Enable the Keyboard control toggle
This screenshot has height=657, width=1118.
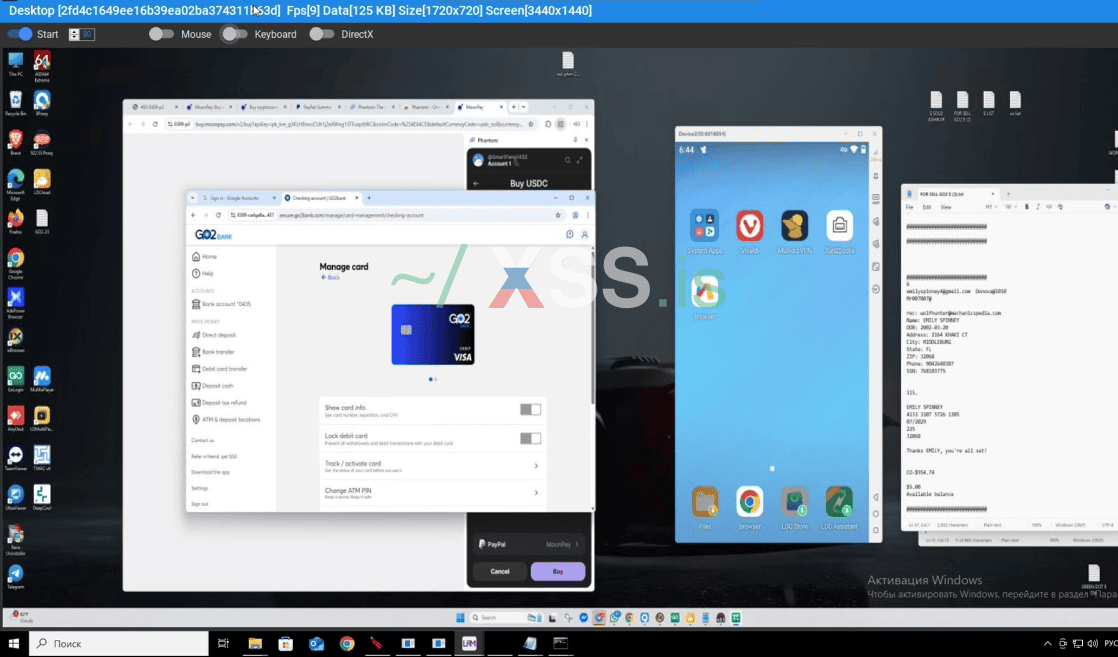pos(235,34)
